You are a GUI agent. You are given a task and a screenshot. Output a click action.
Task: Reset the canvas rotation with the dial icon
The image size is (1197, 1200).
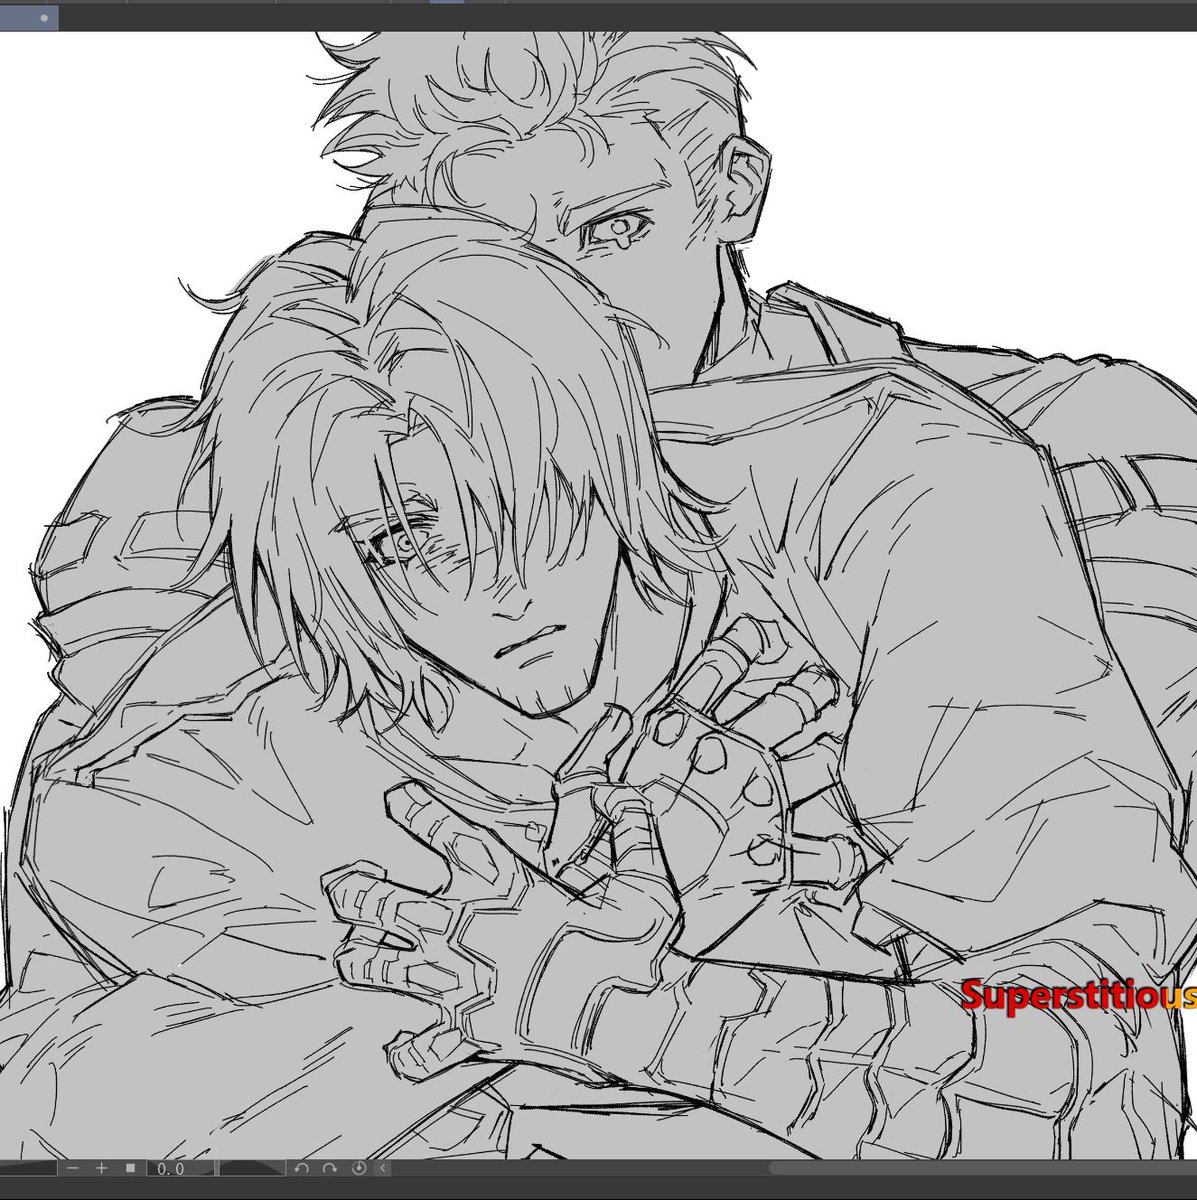358,1168
